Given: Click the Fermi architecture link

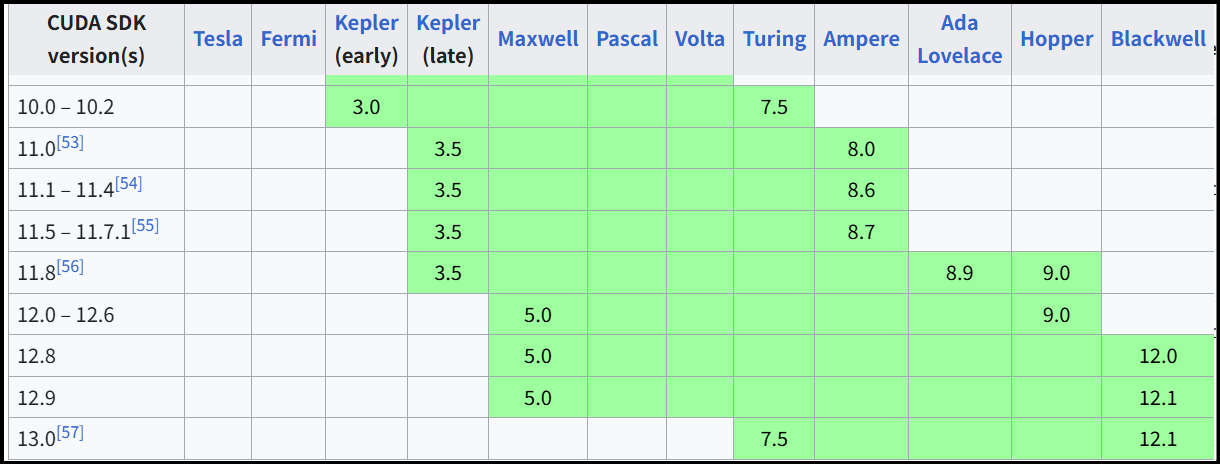Looking at the screenshot, I should pos(288,39).
